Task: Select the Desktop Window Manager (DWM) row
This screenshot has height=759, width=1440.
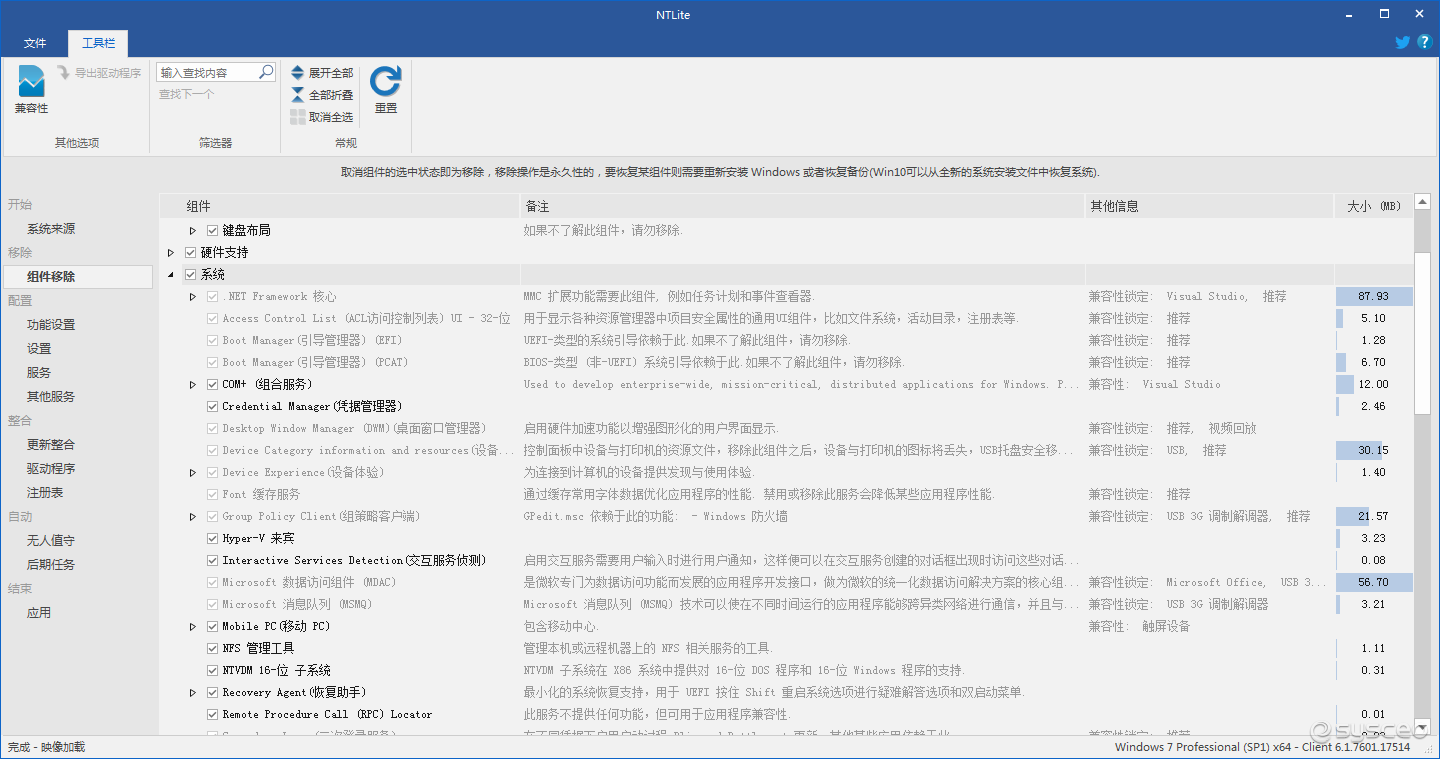Action: [786, 429]
